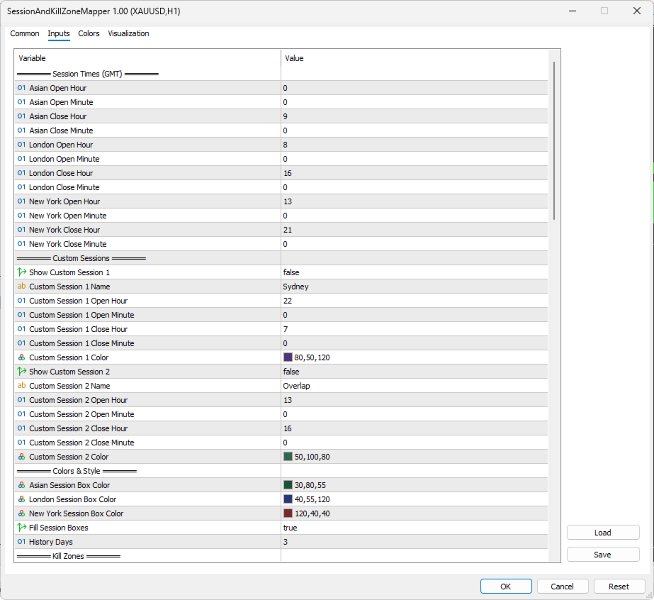
Task: Click the color icon beside Asian Session Box Color
Action: pyautogui.click(x=22, y=485)
